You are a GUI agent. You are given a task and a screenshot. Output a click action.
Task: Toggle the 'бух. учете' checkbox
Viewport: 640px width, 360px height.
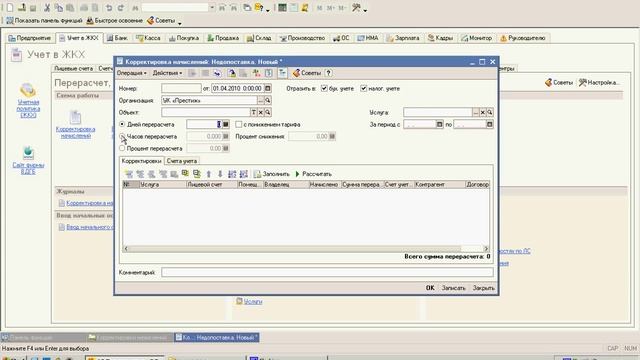point(324,88)
